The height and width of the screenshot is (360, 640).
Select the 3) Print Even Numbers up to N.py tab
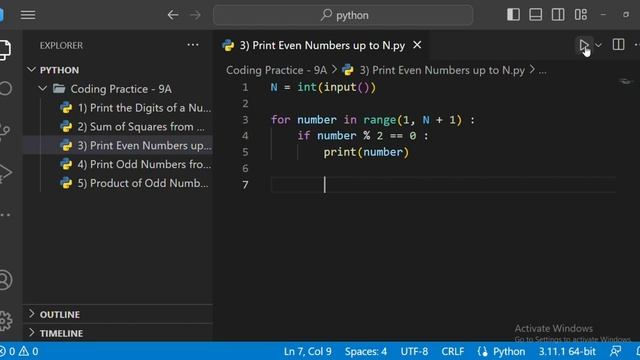click(322, 45)
